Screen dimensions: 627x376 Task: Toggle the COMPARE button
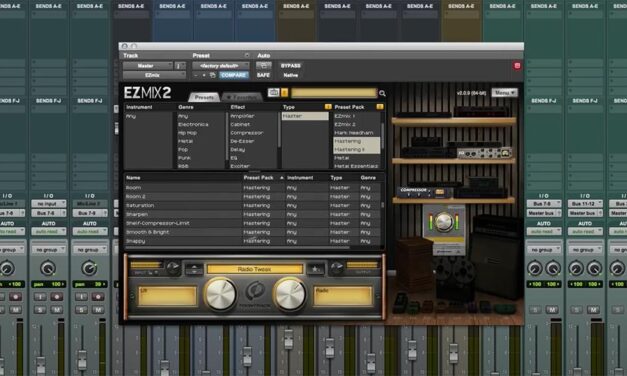[x=234, y=75]
